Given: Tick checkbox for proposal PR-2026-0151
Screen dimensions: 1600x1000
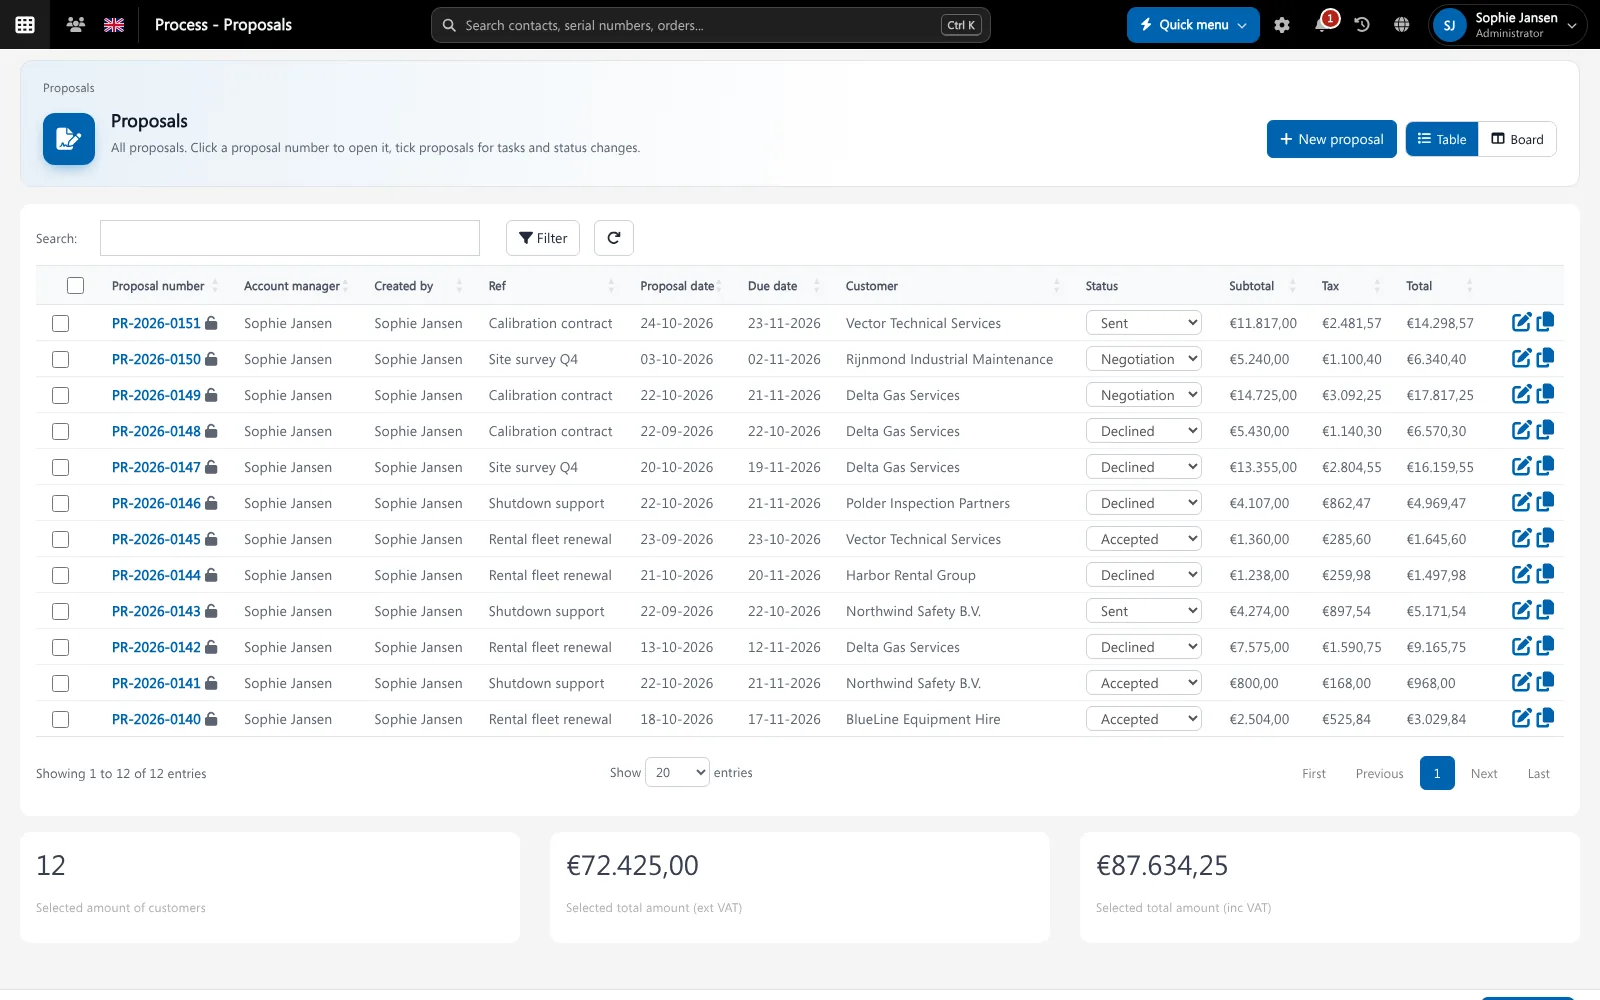Looking at the screenshot, I should coord(61,323).
